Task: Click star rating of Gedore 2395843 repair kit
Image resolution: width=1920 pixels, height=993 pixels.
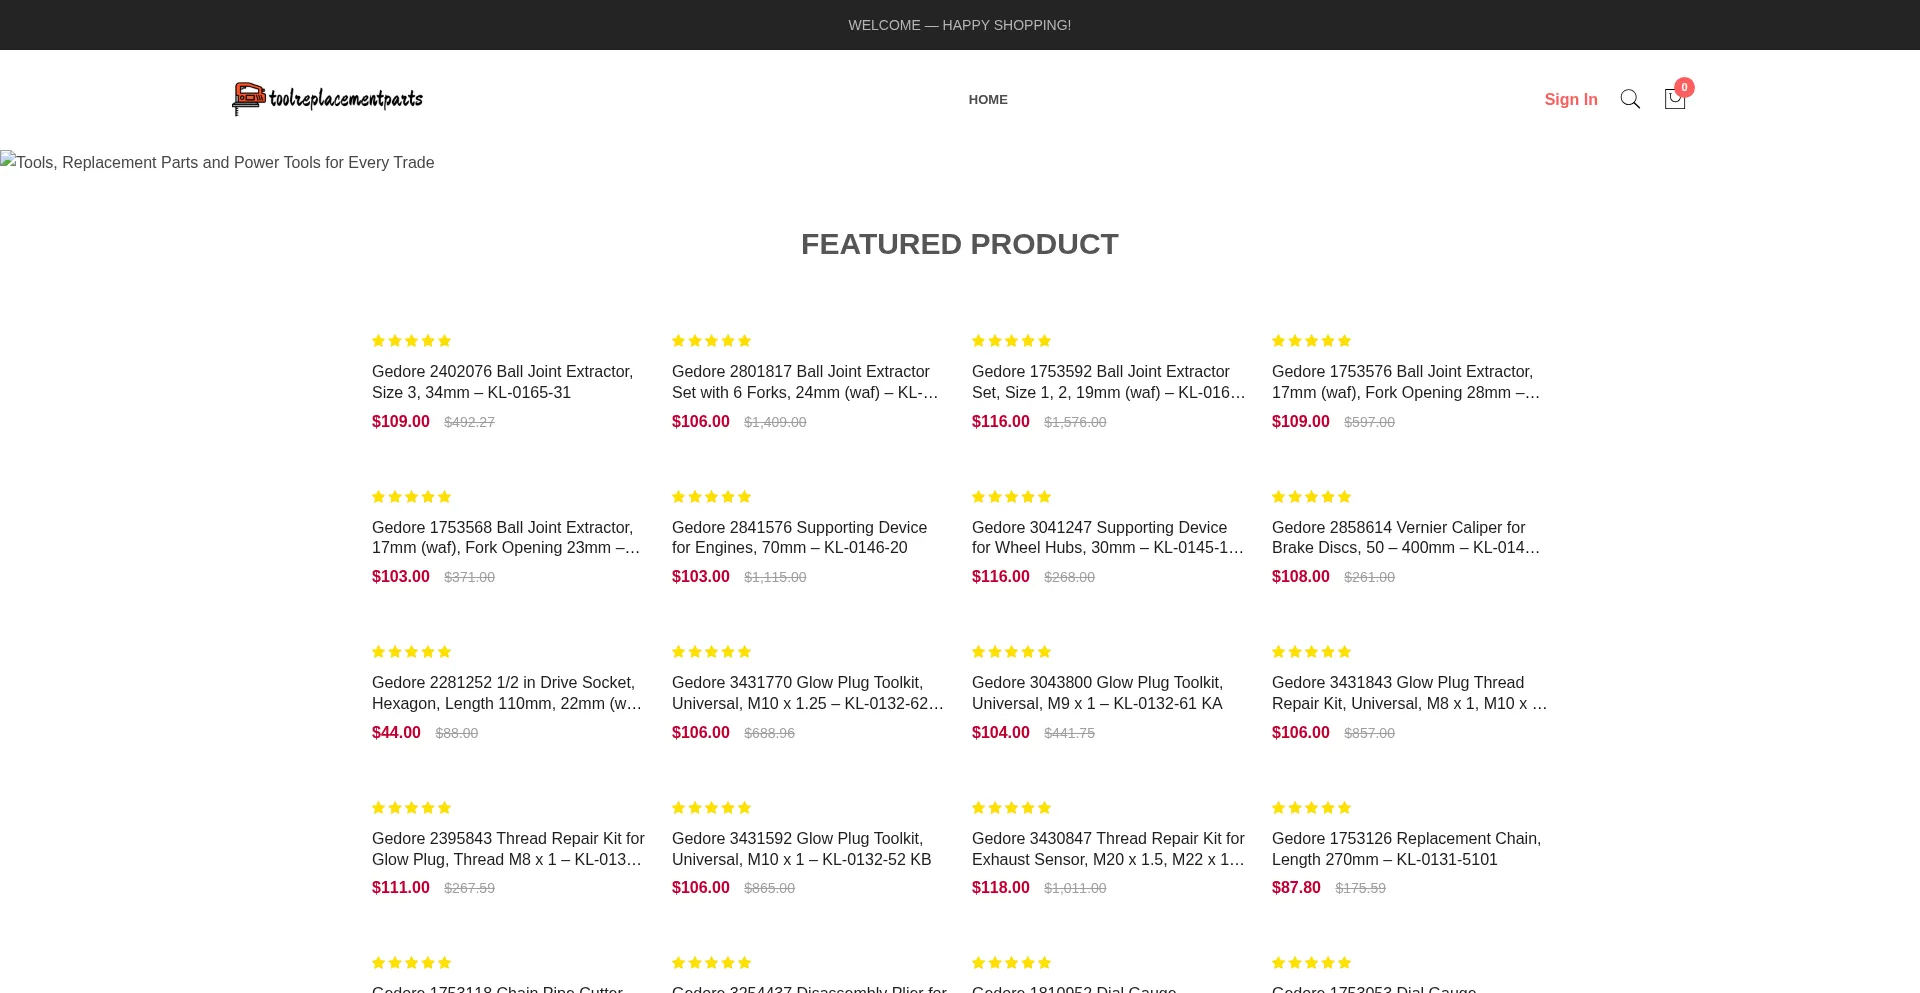Action: 411,808
